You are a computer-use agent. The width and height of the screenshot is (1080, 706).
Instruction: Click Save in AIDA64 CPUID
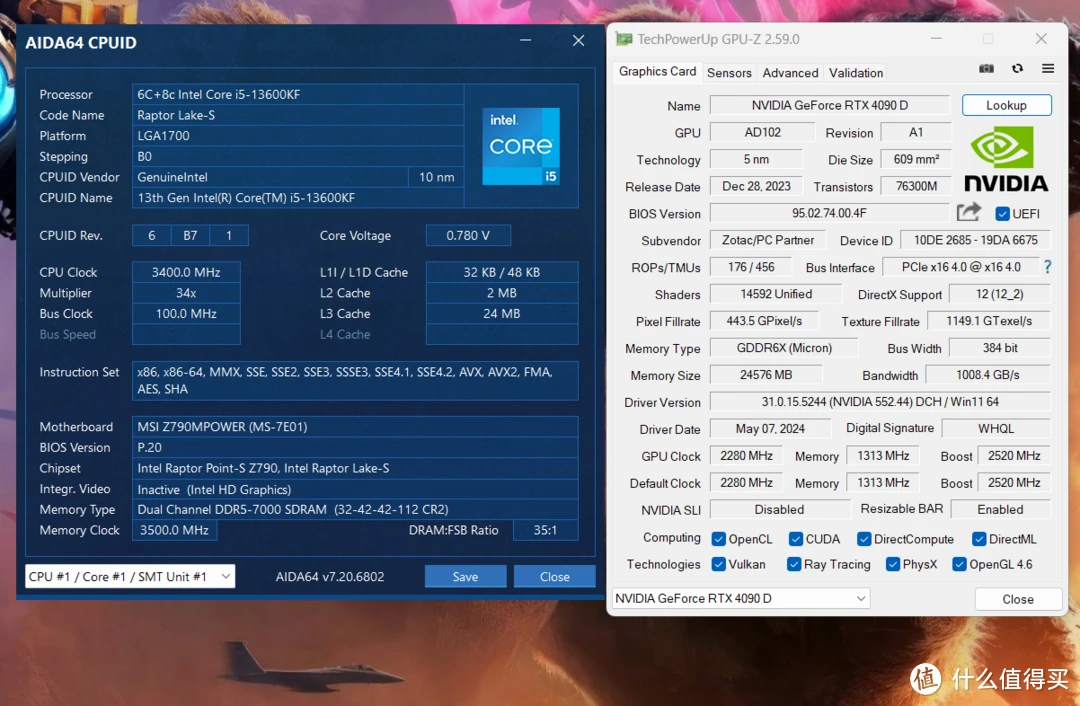[465, 576]
